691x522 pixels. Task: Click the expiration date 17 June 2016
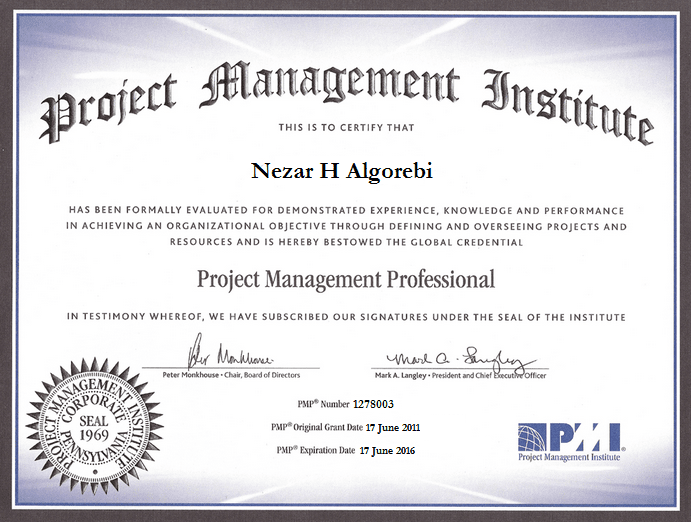pos(387,450)
